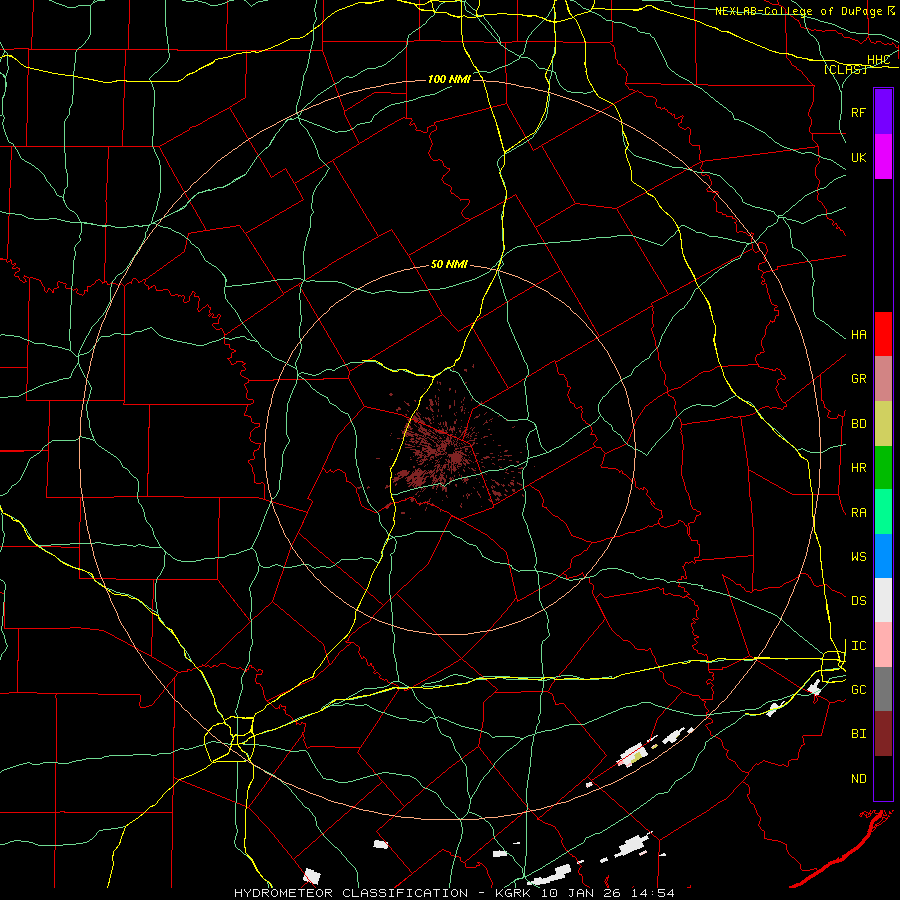This screenshot has width=900, height=900.
Task: Click the BI dark red legend swatch
Action: 883,734
